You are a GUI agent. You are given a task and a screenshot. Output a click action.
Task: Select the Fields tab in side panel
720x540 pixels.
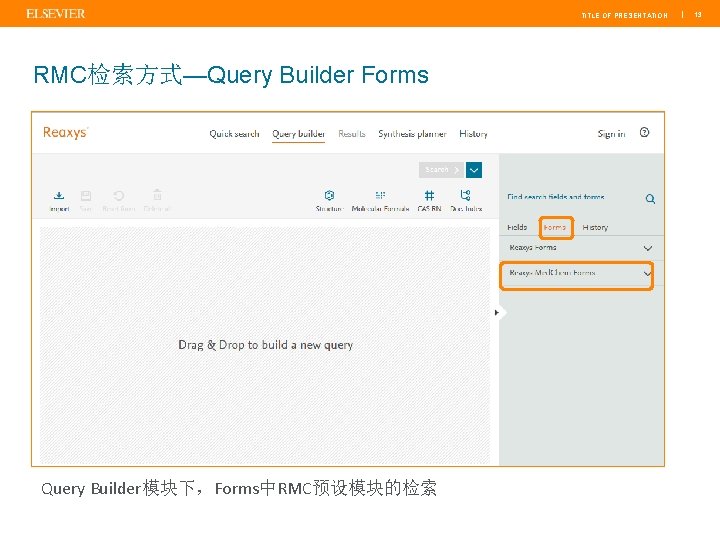click(x=517, y=227)
